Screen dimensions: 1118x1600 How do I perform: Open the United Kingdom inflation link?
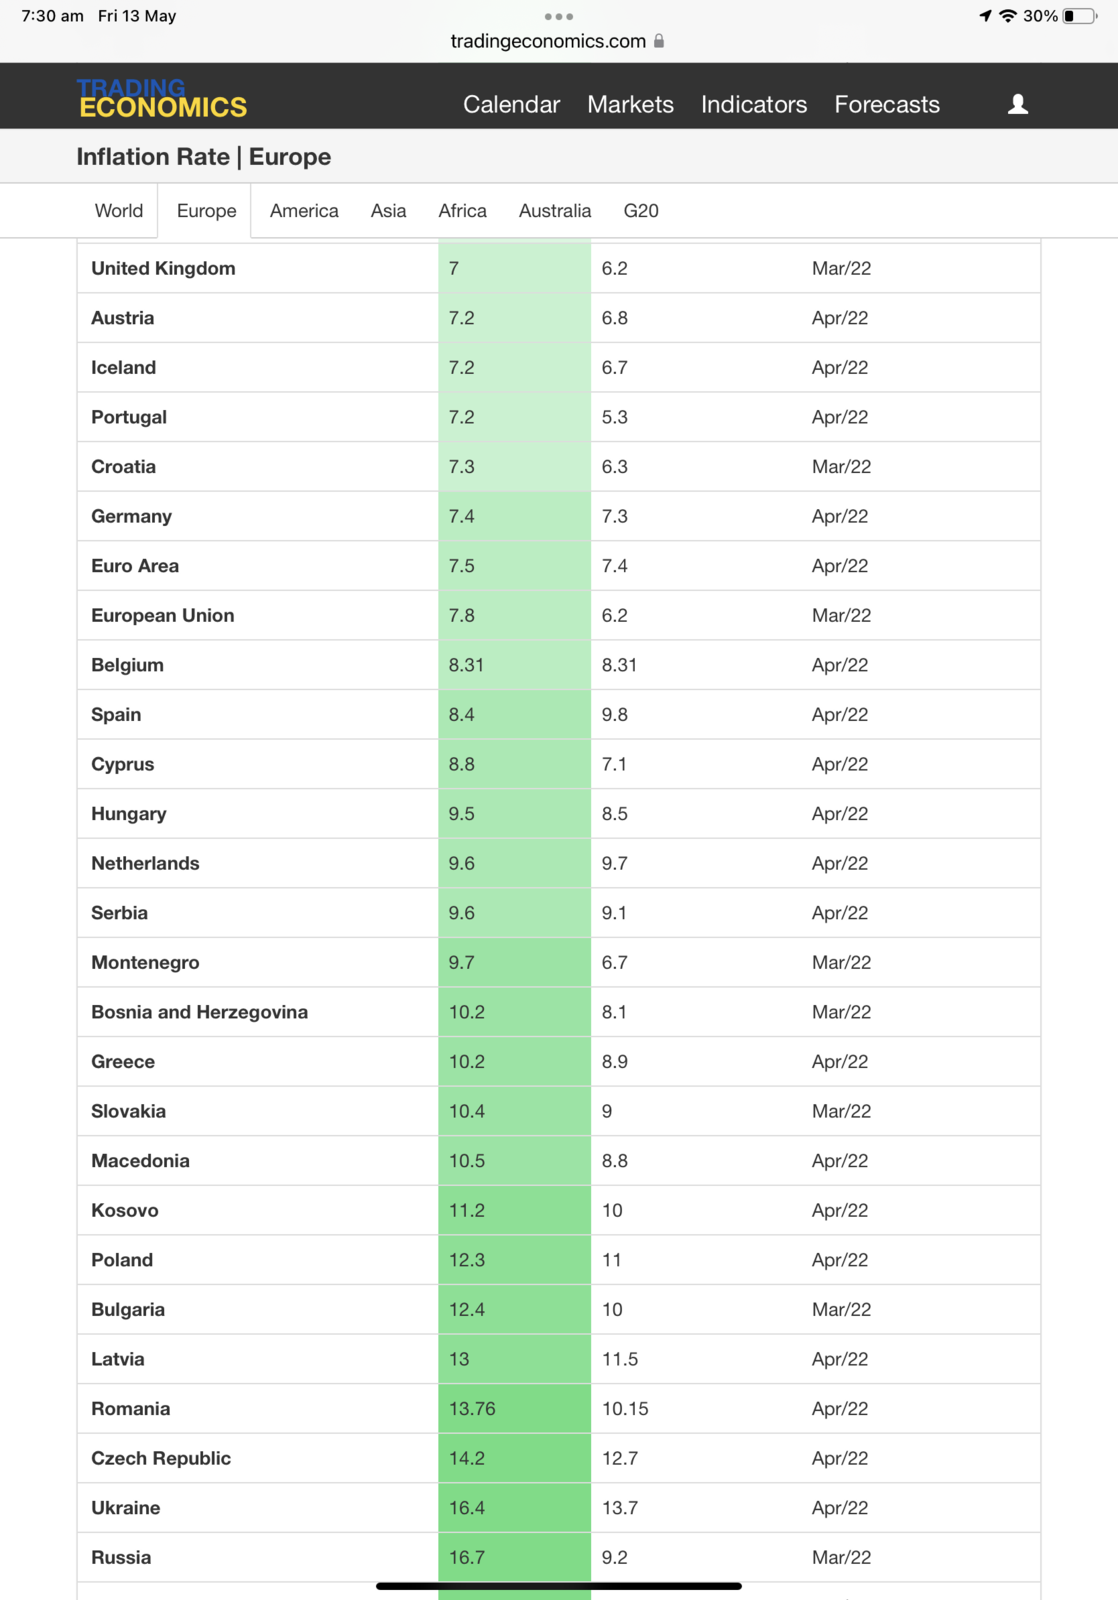pyautogui.click(x=163, y=268)
